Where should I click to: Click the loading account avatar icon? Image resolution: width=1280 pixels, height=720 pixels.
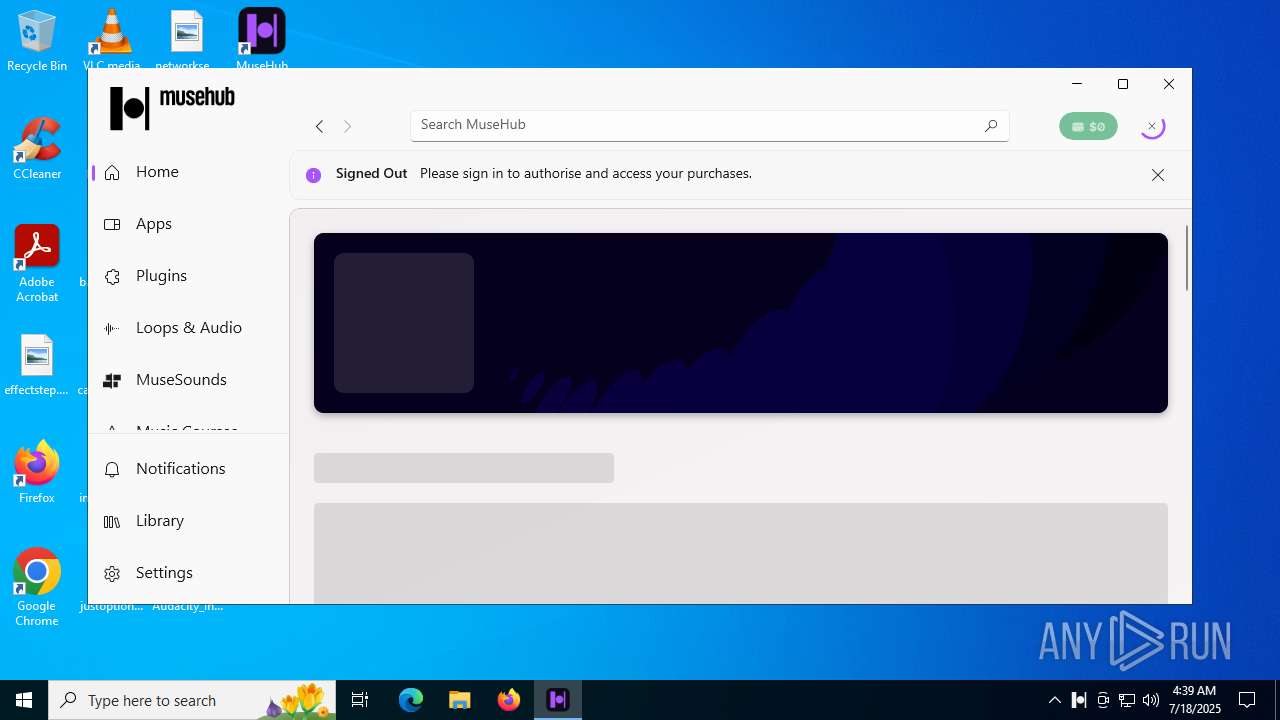pyautogui.click(x=1152, y=127)
